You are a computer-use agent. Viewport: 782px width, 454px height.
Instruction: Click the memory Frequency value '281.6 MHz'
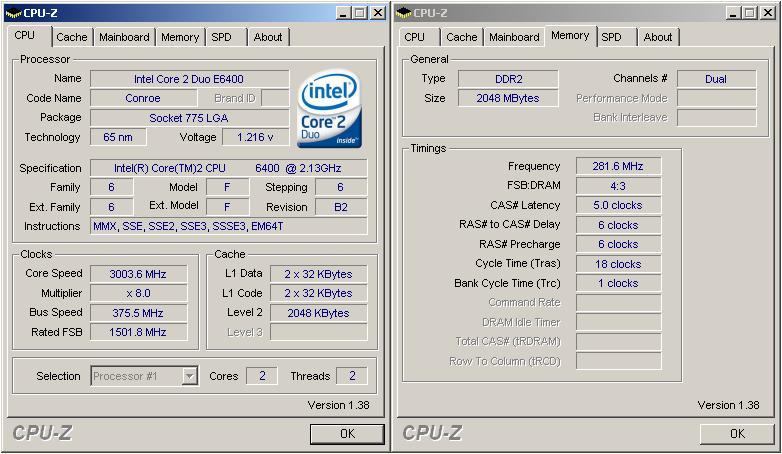(x=618, y=166)
